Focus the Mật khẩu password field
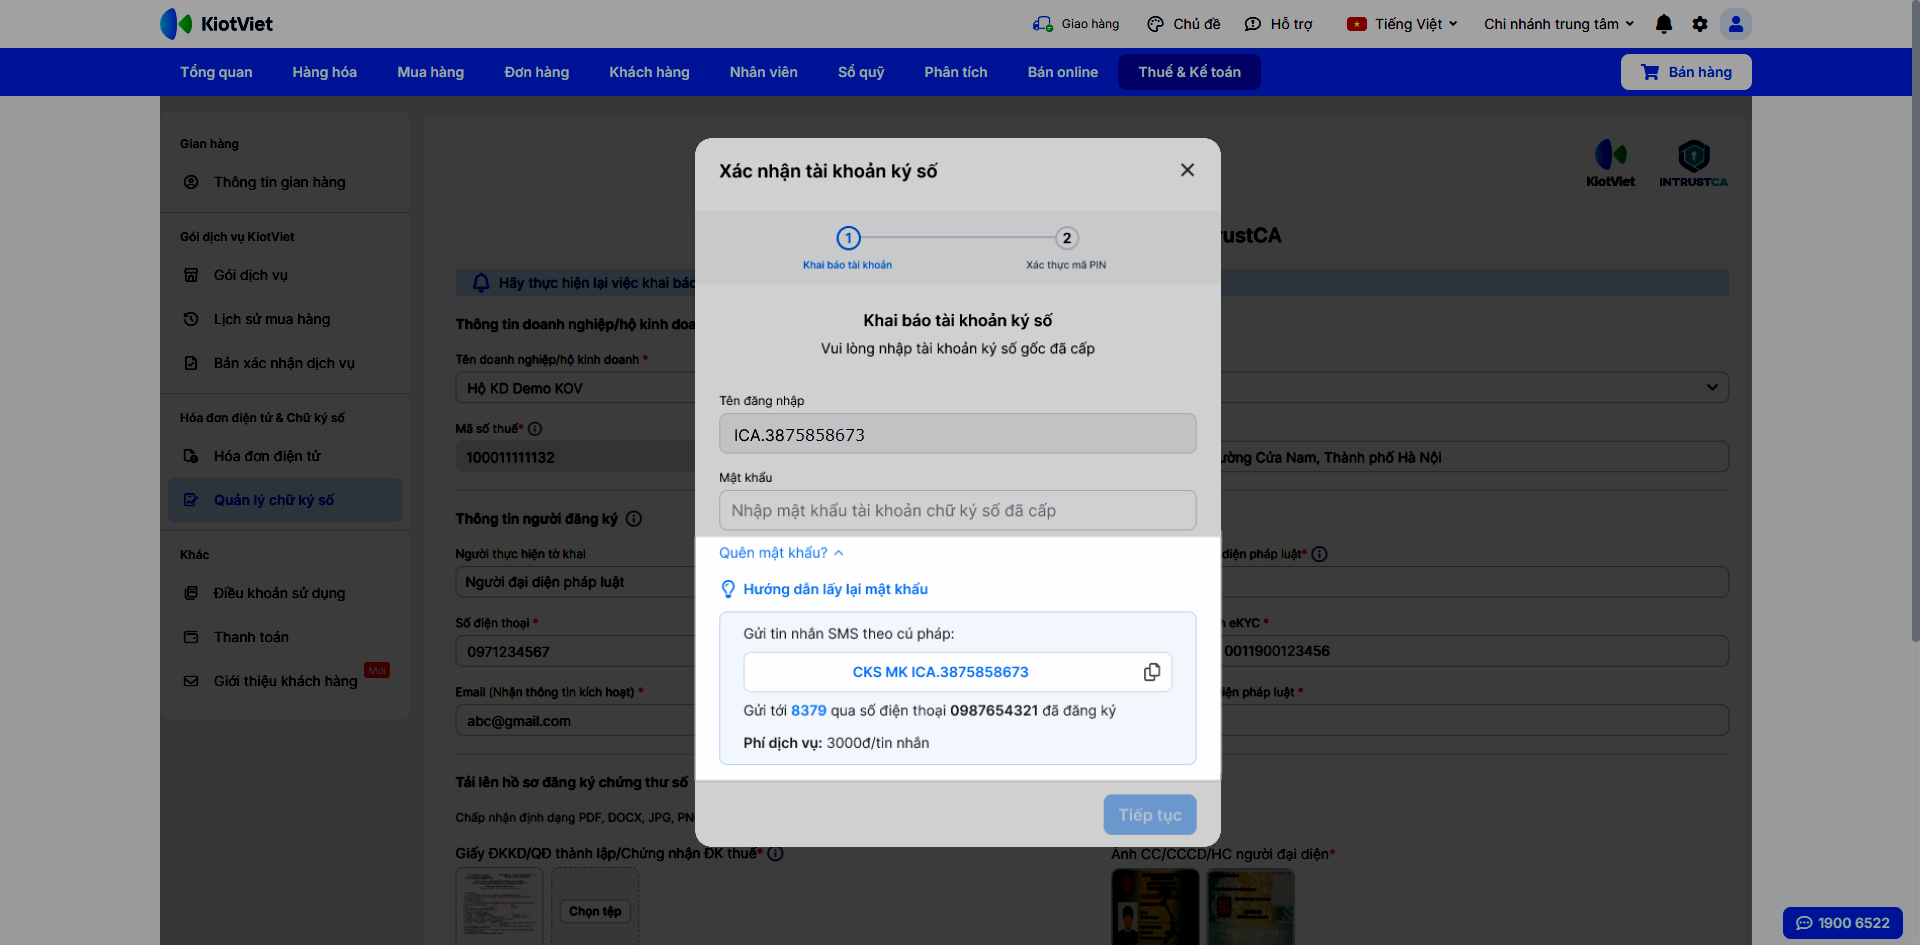Viewport: 1920px width, 945px height. (958, 510)
